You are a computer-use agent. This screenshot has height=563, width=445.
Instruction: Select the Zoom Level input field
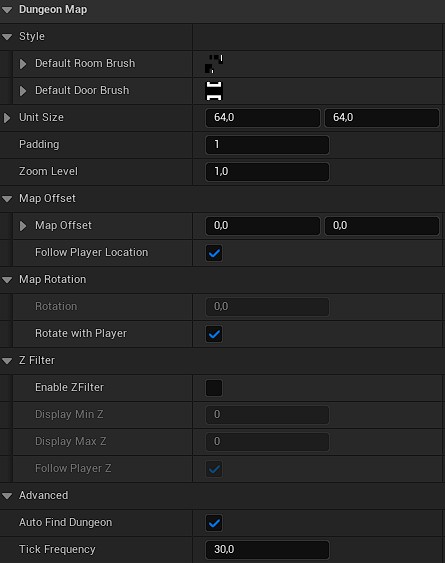(267, 172)
